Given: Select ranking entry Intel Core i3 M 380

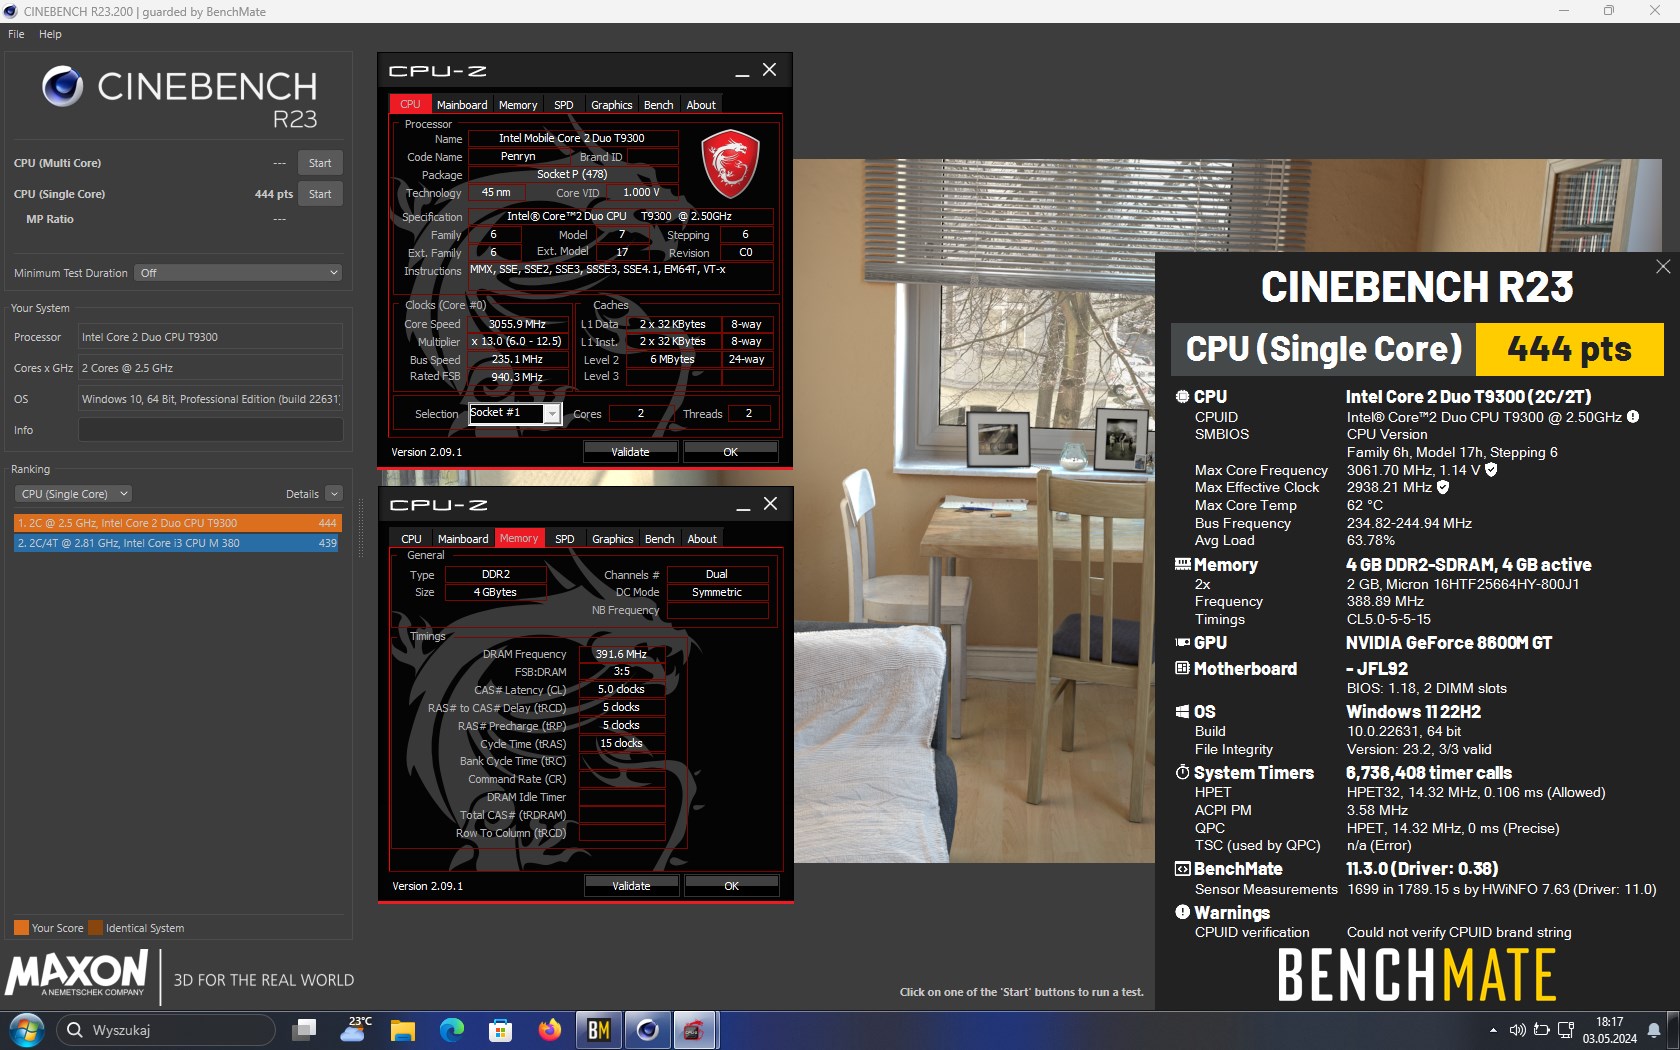Looking at the screenshot, I should point(178,543).
